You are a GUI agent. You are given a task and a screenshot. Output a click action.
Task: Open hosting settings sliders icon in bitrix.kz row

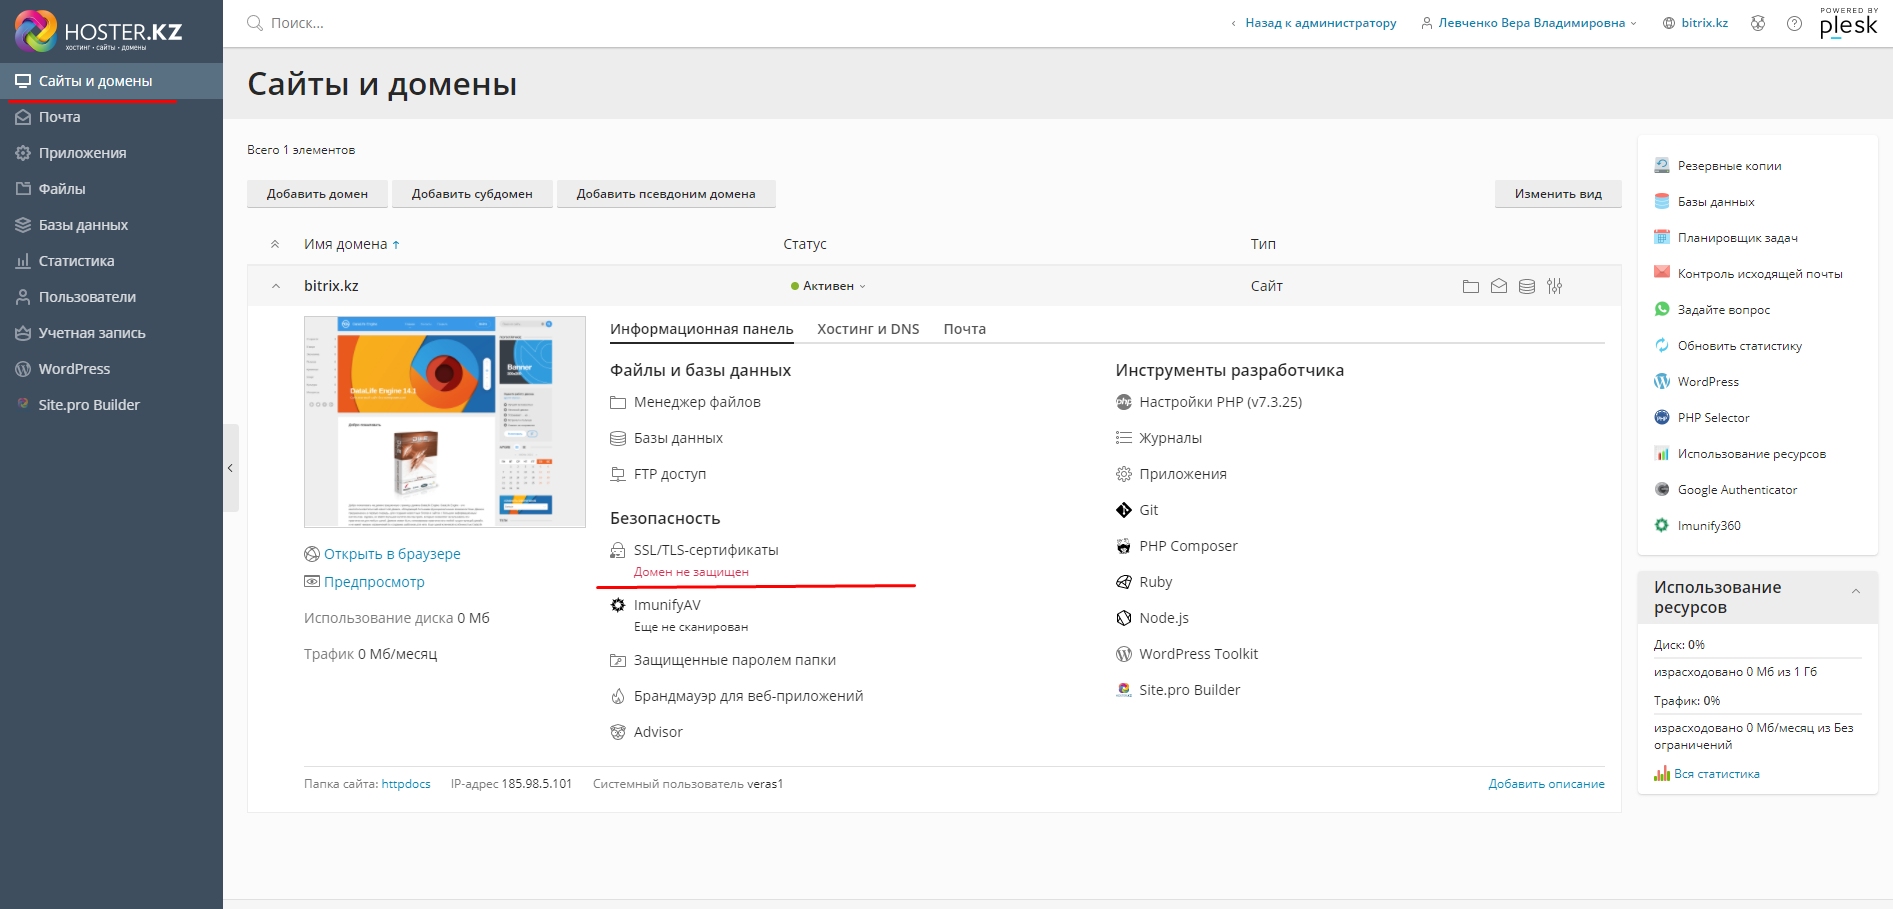point(1554,286)
